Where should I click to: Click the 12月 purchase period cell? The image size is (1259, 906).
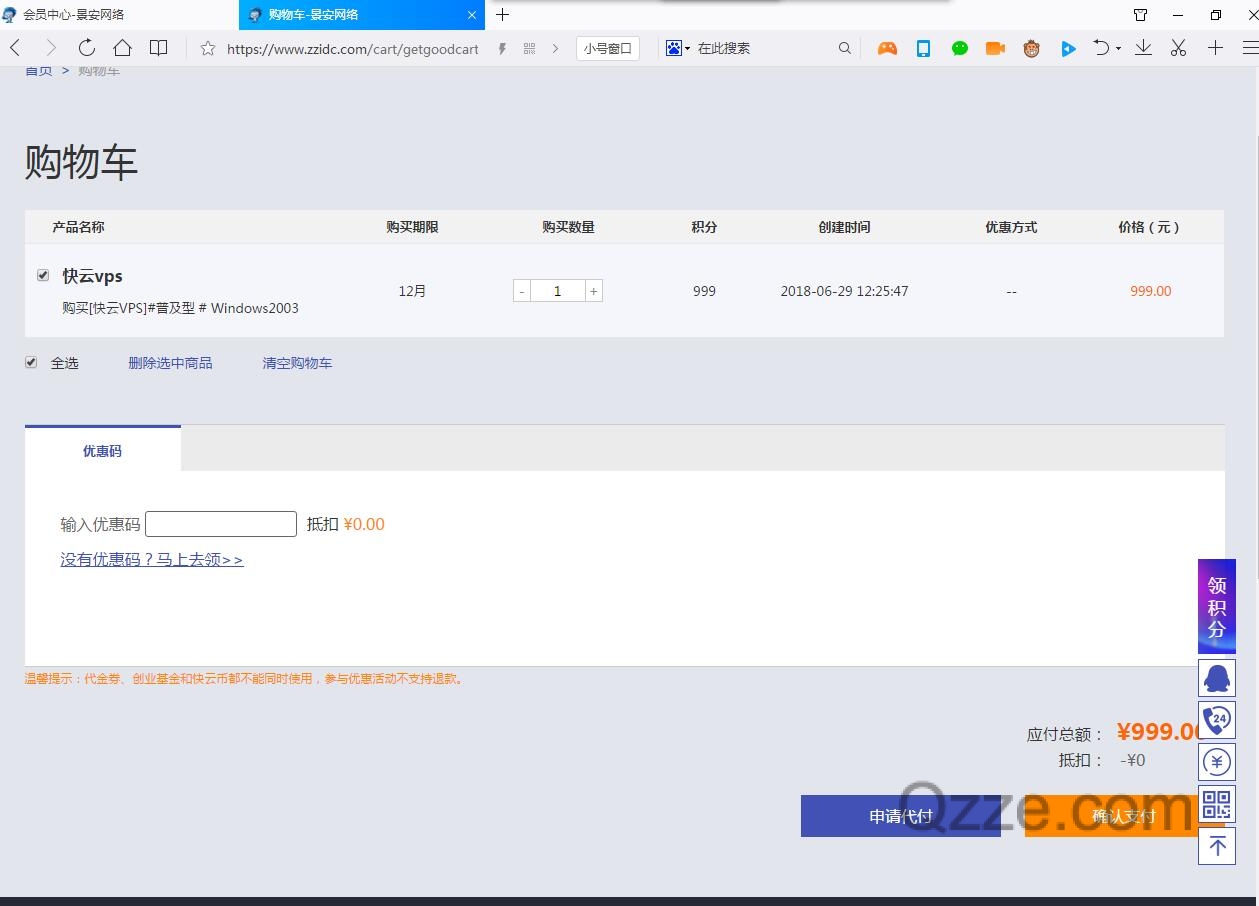(412, 291)
